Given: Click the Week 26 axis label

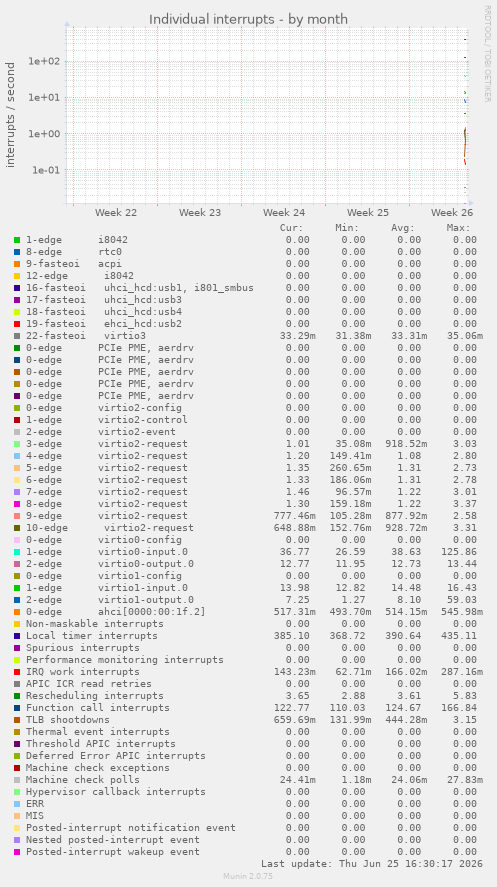Looking at the screenshot, I should pos(452,213).
